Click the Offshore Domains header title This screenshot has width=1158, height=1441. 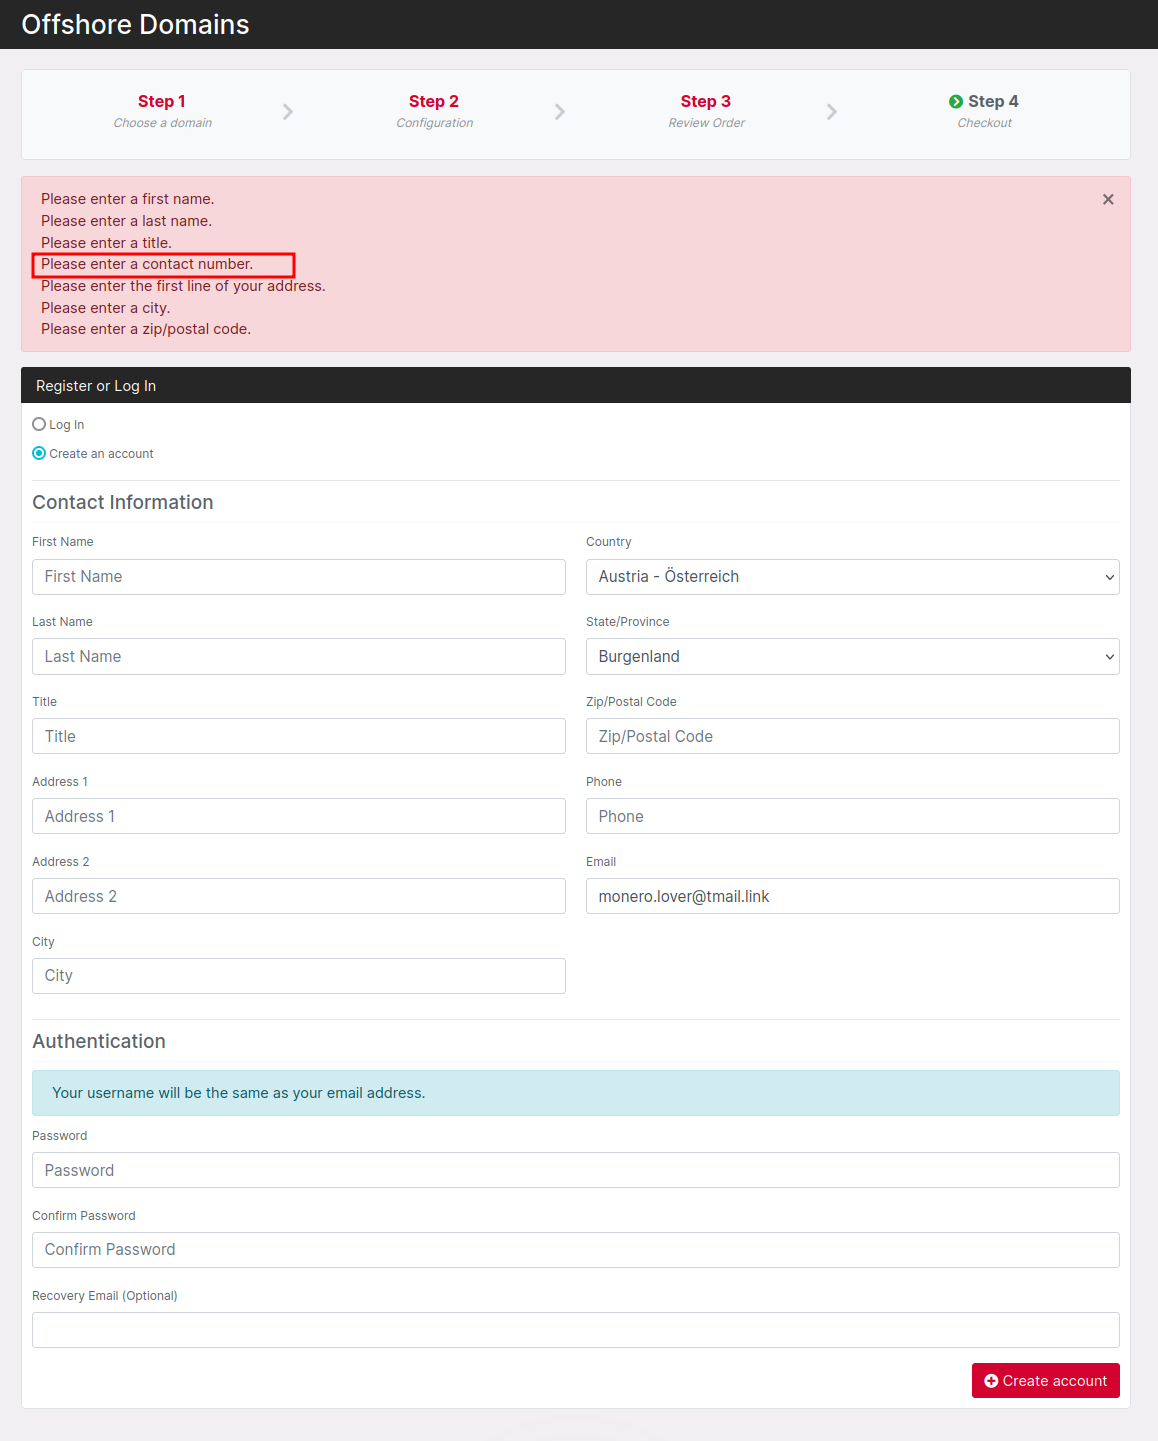click(x=135, y=24)
